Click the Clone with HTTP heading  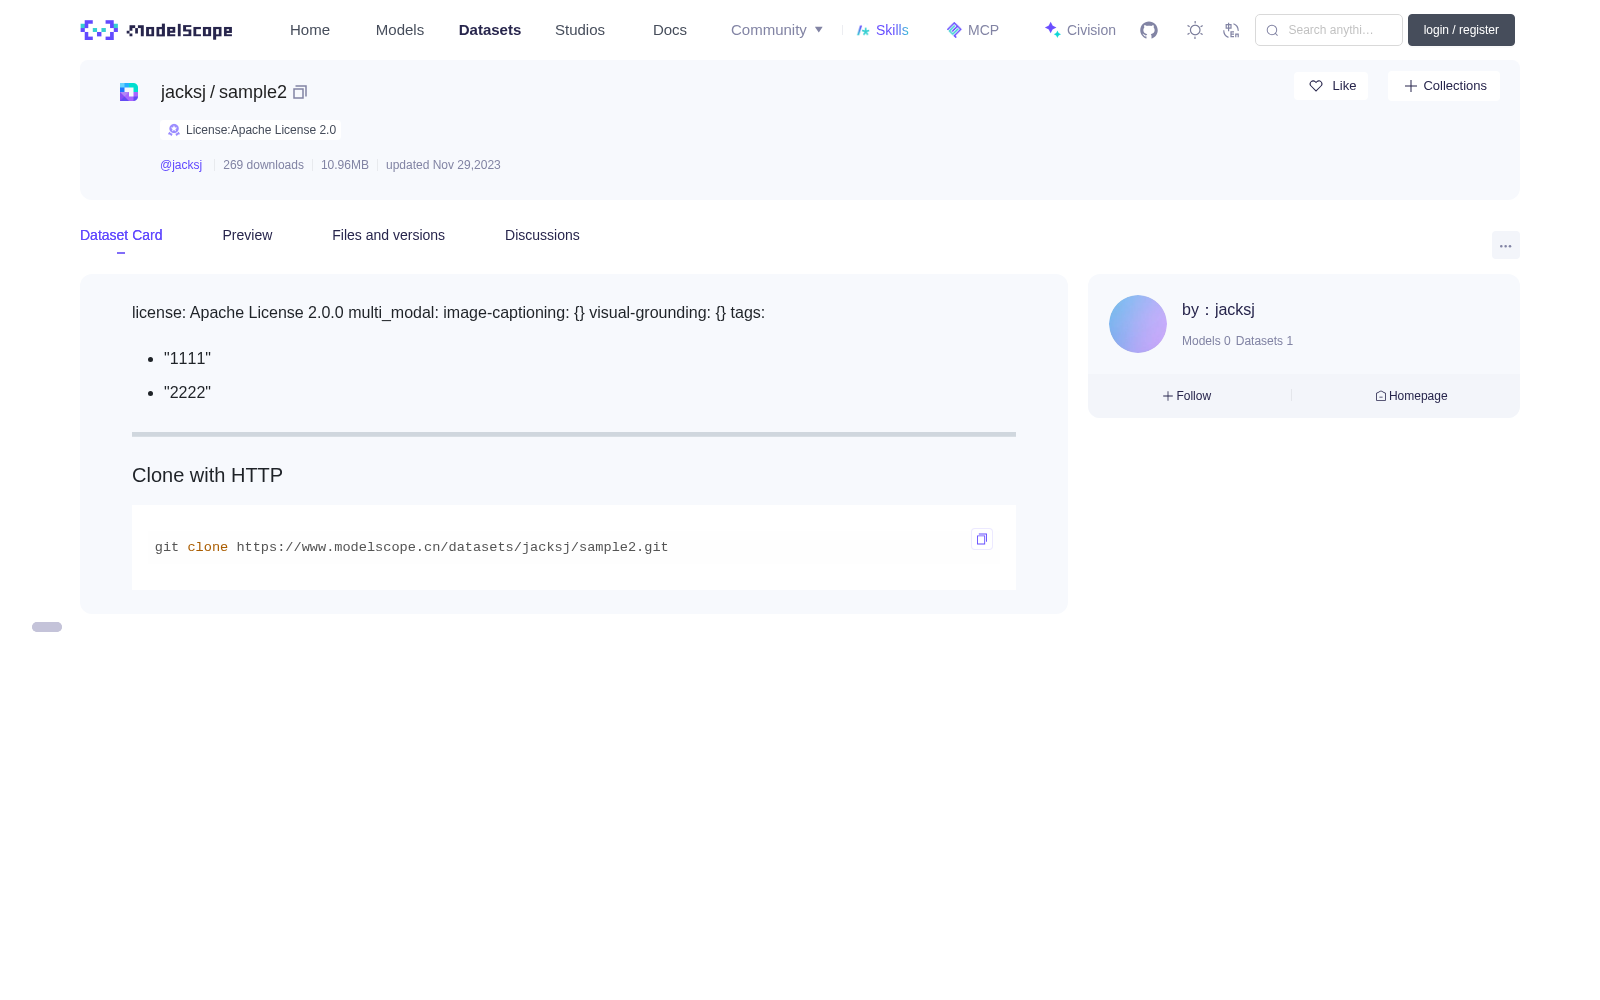[x=207, y=475]
